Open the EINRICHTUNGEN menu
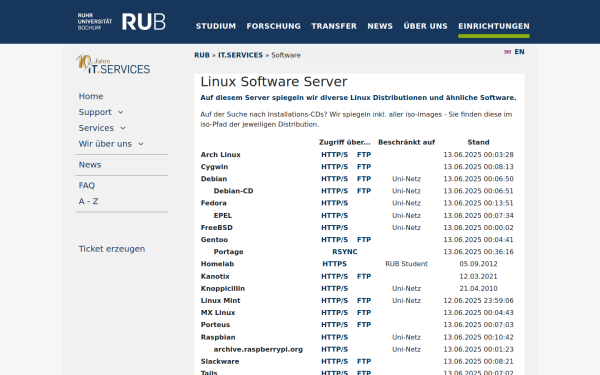The height and width of the screenshot is (375, 600). point(494,26)
